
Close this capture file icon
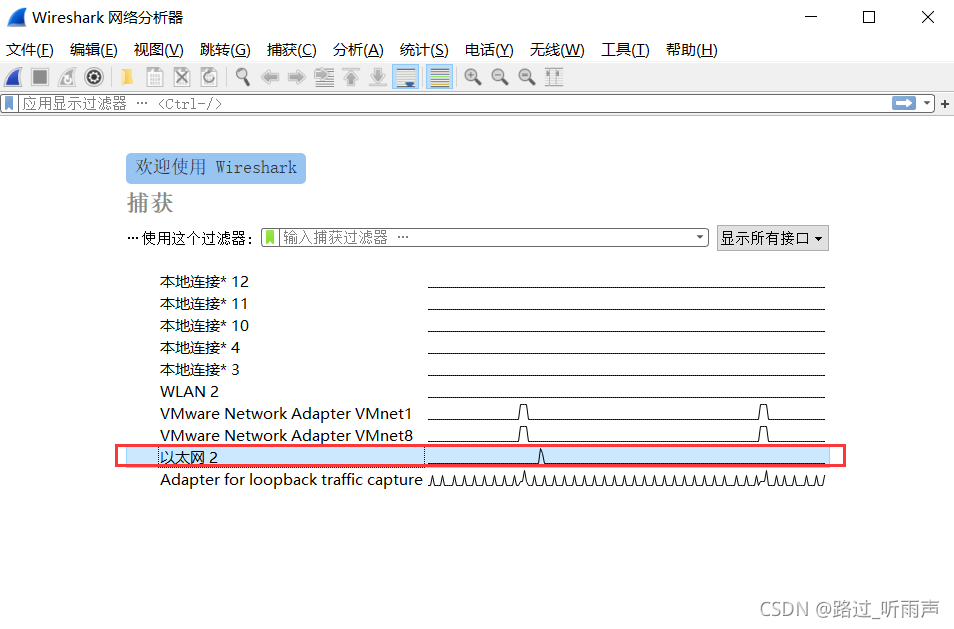(x=182, y=77)
